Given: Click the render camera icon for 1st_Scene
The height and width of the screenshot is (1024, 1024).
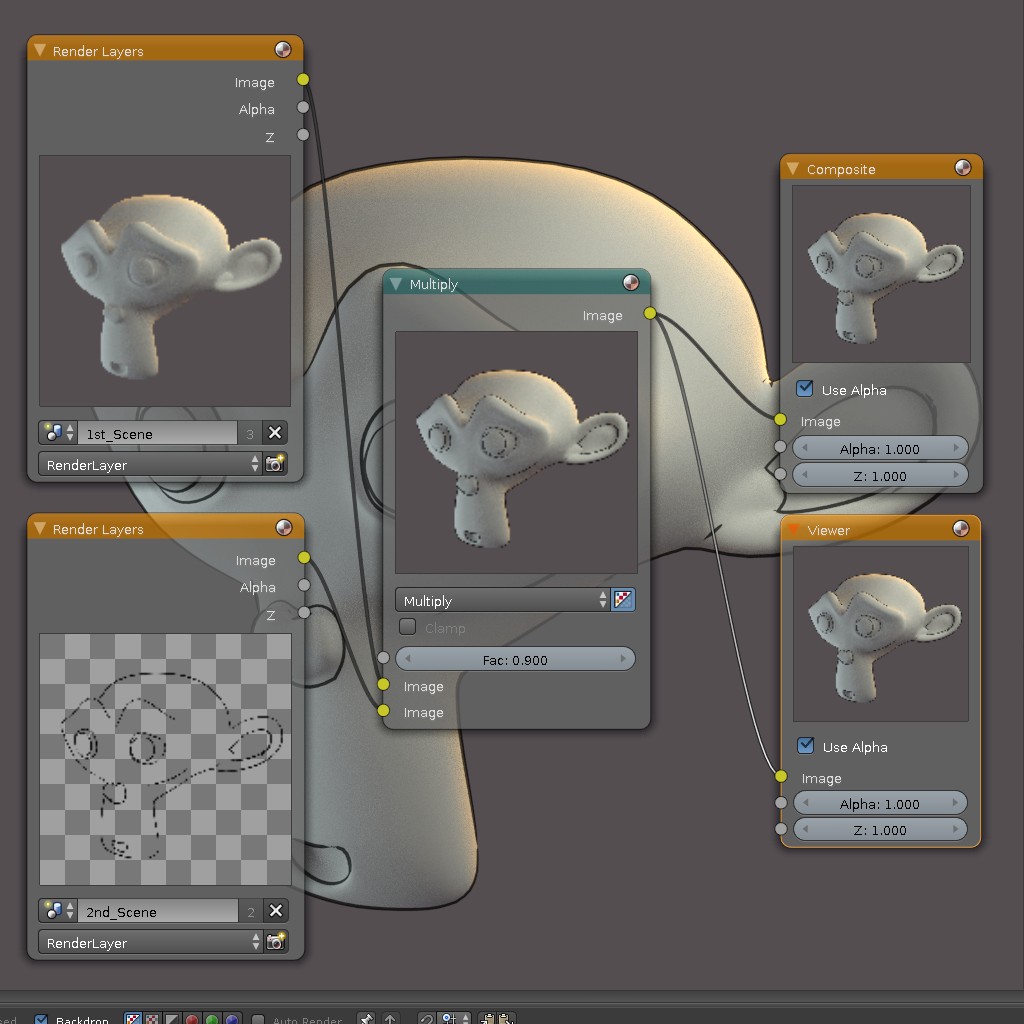Looking at the screenshot, I should coord(275,464).
